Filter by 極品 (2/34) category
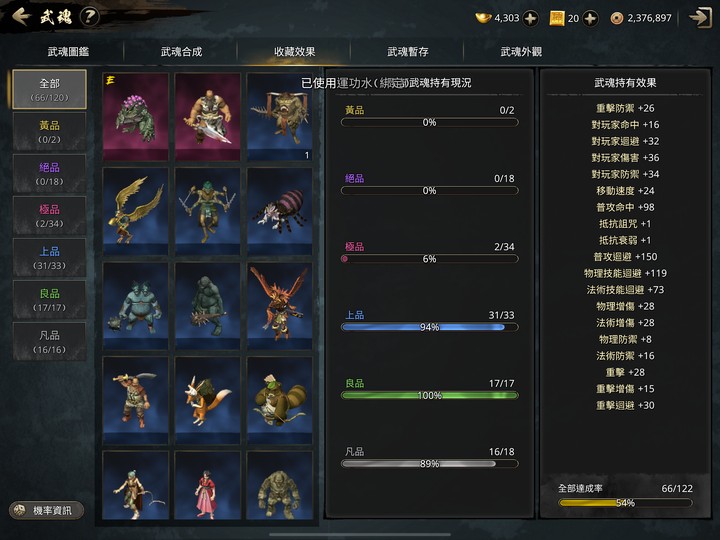Viewport: 720px width, 540px height. point(49,216)
